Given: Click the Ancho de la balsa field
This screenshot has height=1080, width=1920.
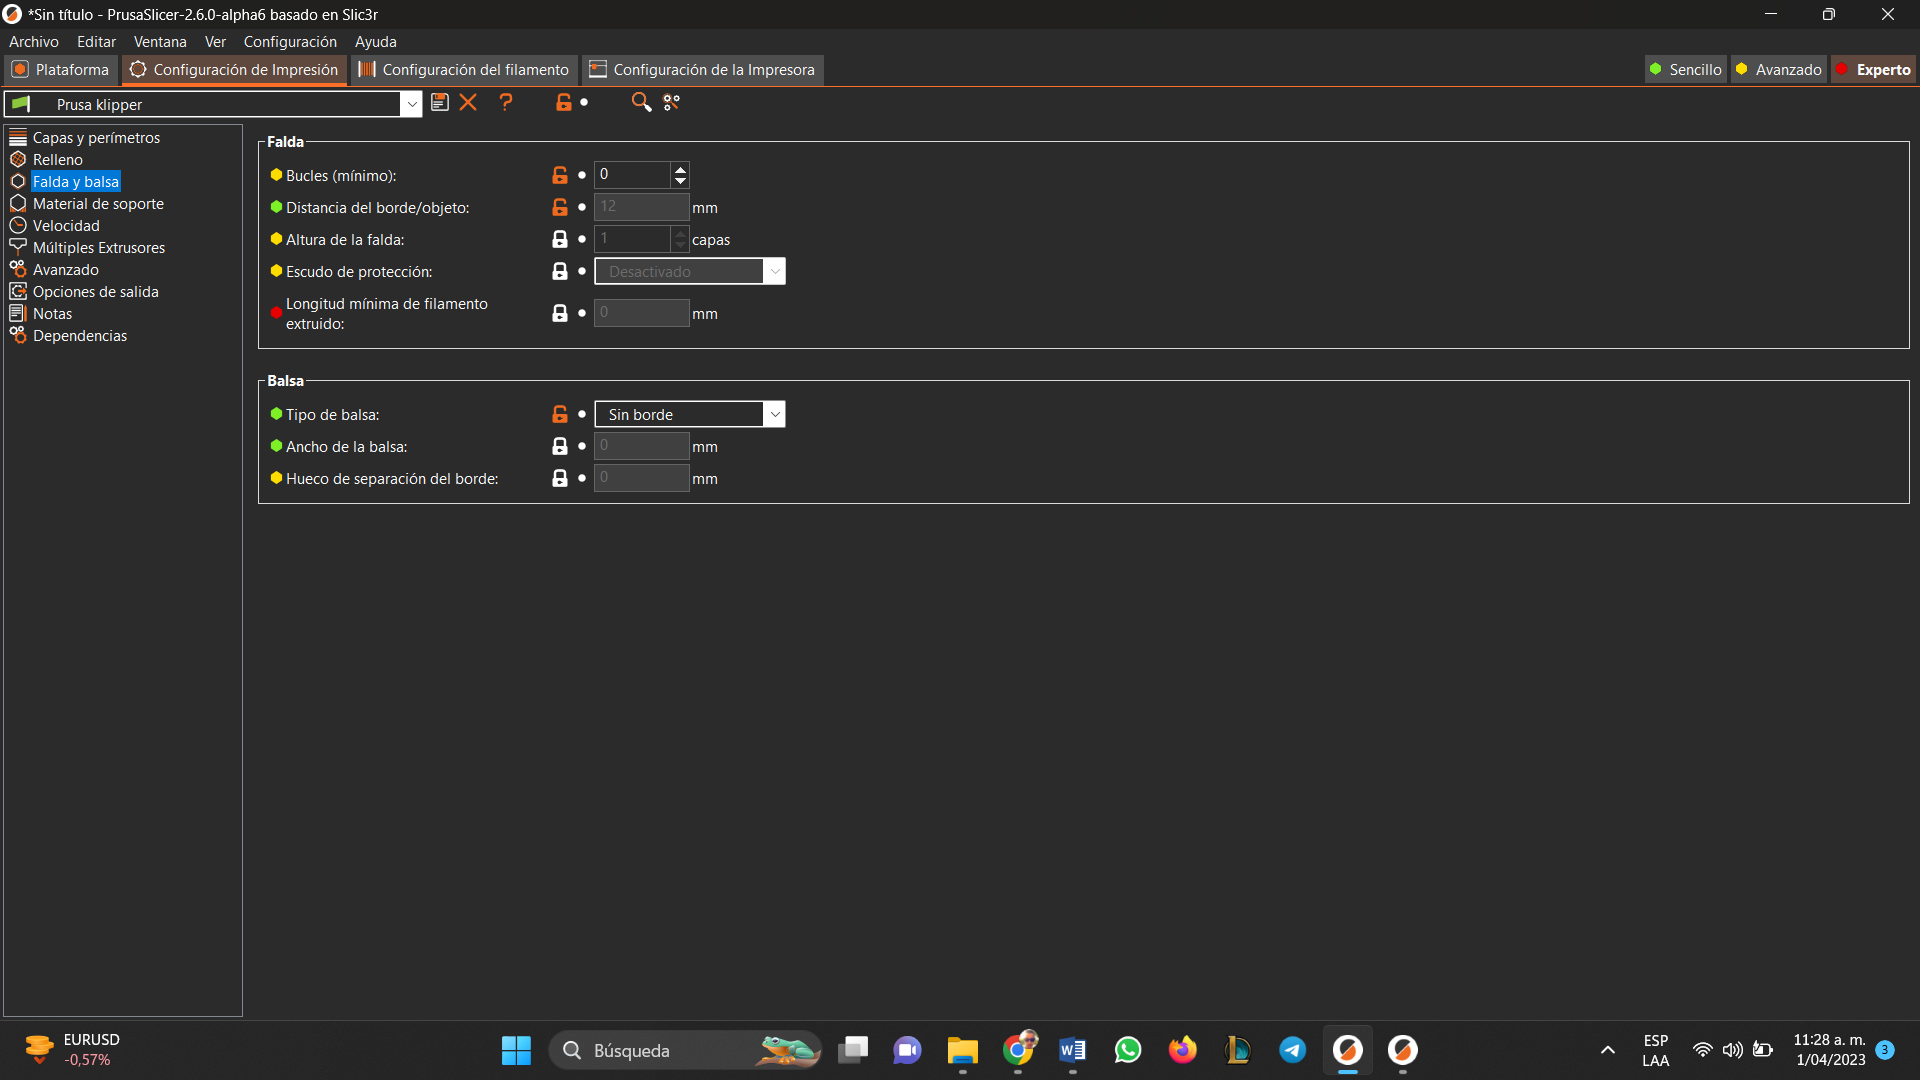Looking at the screenshot, I should (640, 446).
